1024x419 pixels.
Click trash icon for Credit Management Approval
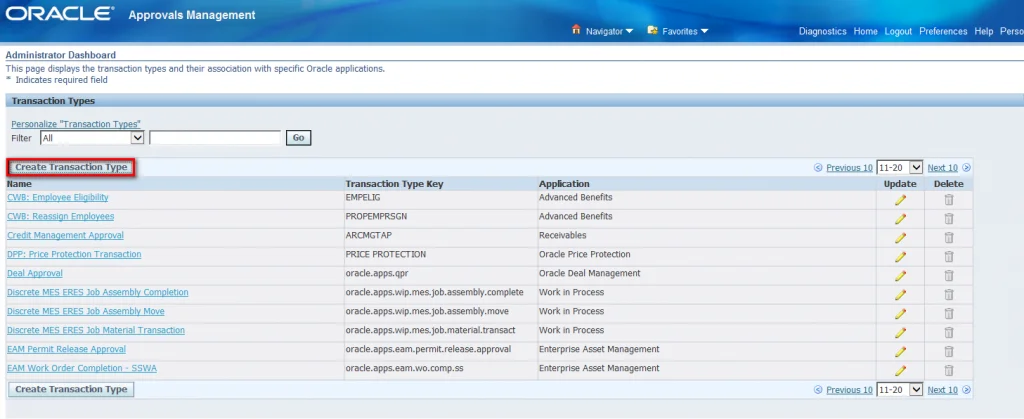pyautogui.click(x=949, y=238)
